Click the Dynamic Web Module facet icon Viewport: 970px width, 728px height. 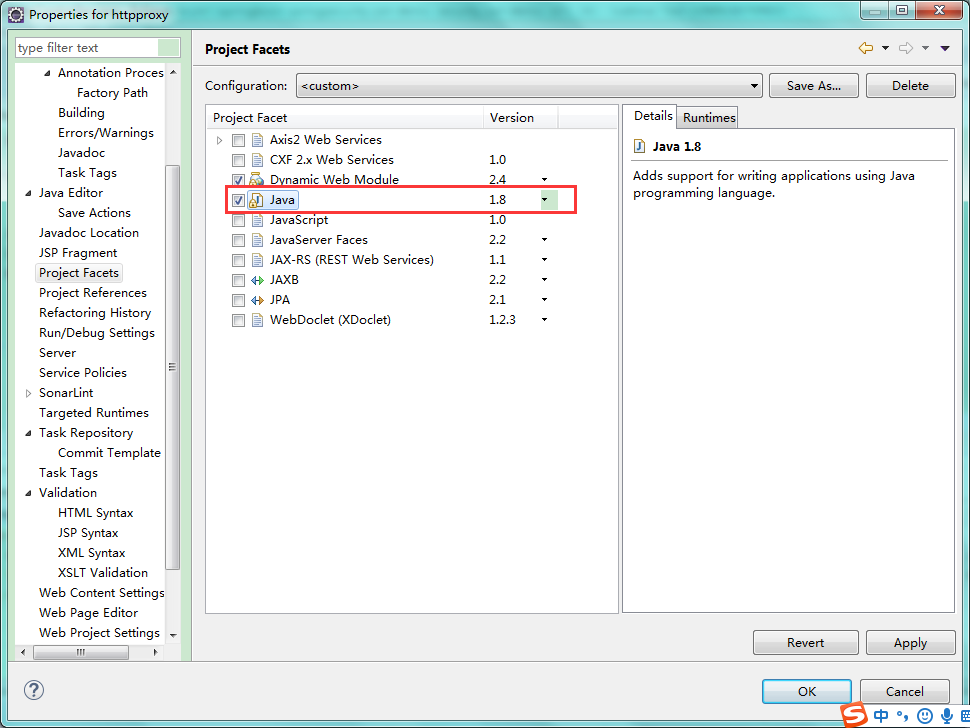pyautogui.click(x=257, y=180)
